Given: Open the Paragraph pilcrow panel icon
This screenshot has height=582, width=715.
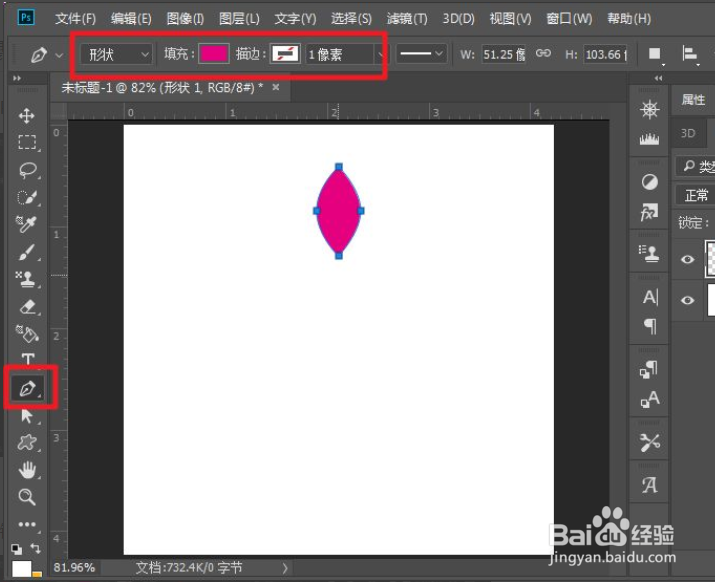Looking at the screenshot, I should point(650,326).
